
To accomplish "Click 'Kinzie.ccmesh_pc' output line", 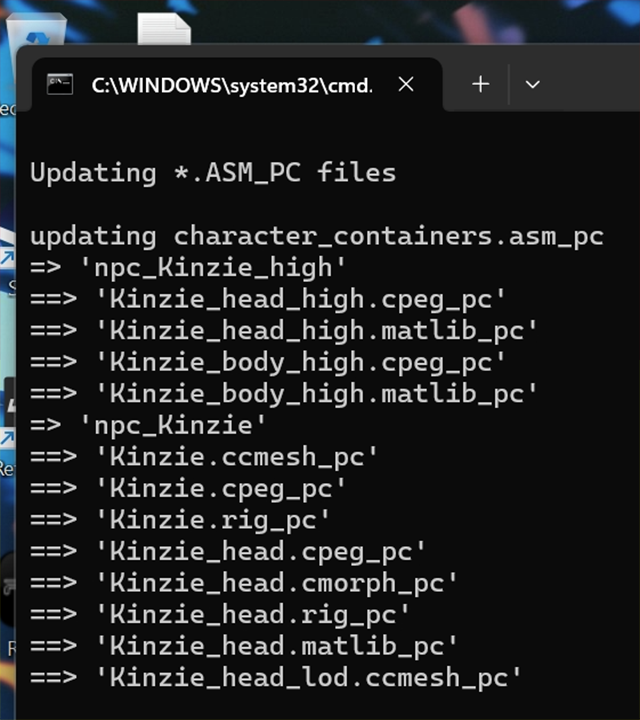I will [x=204, y=457].
